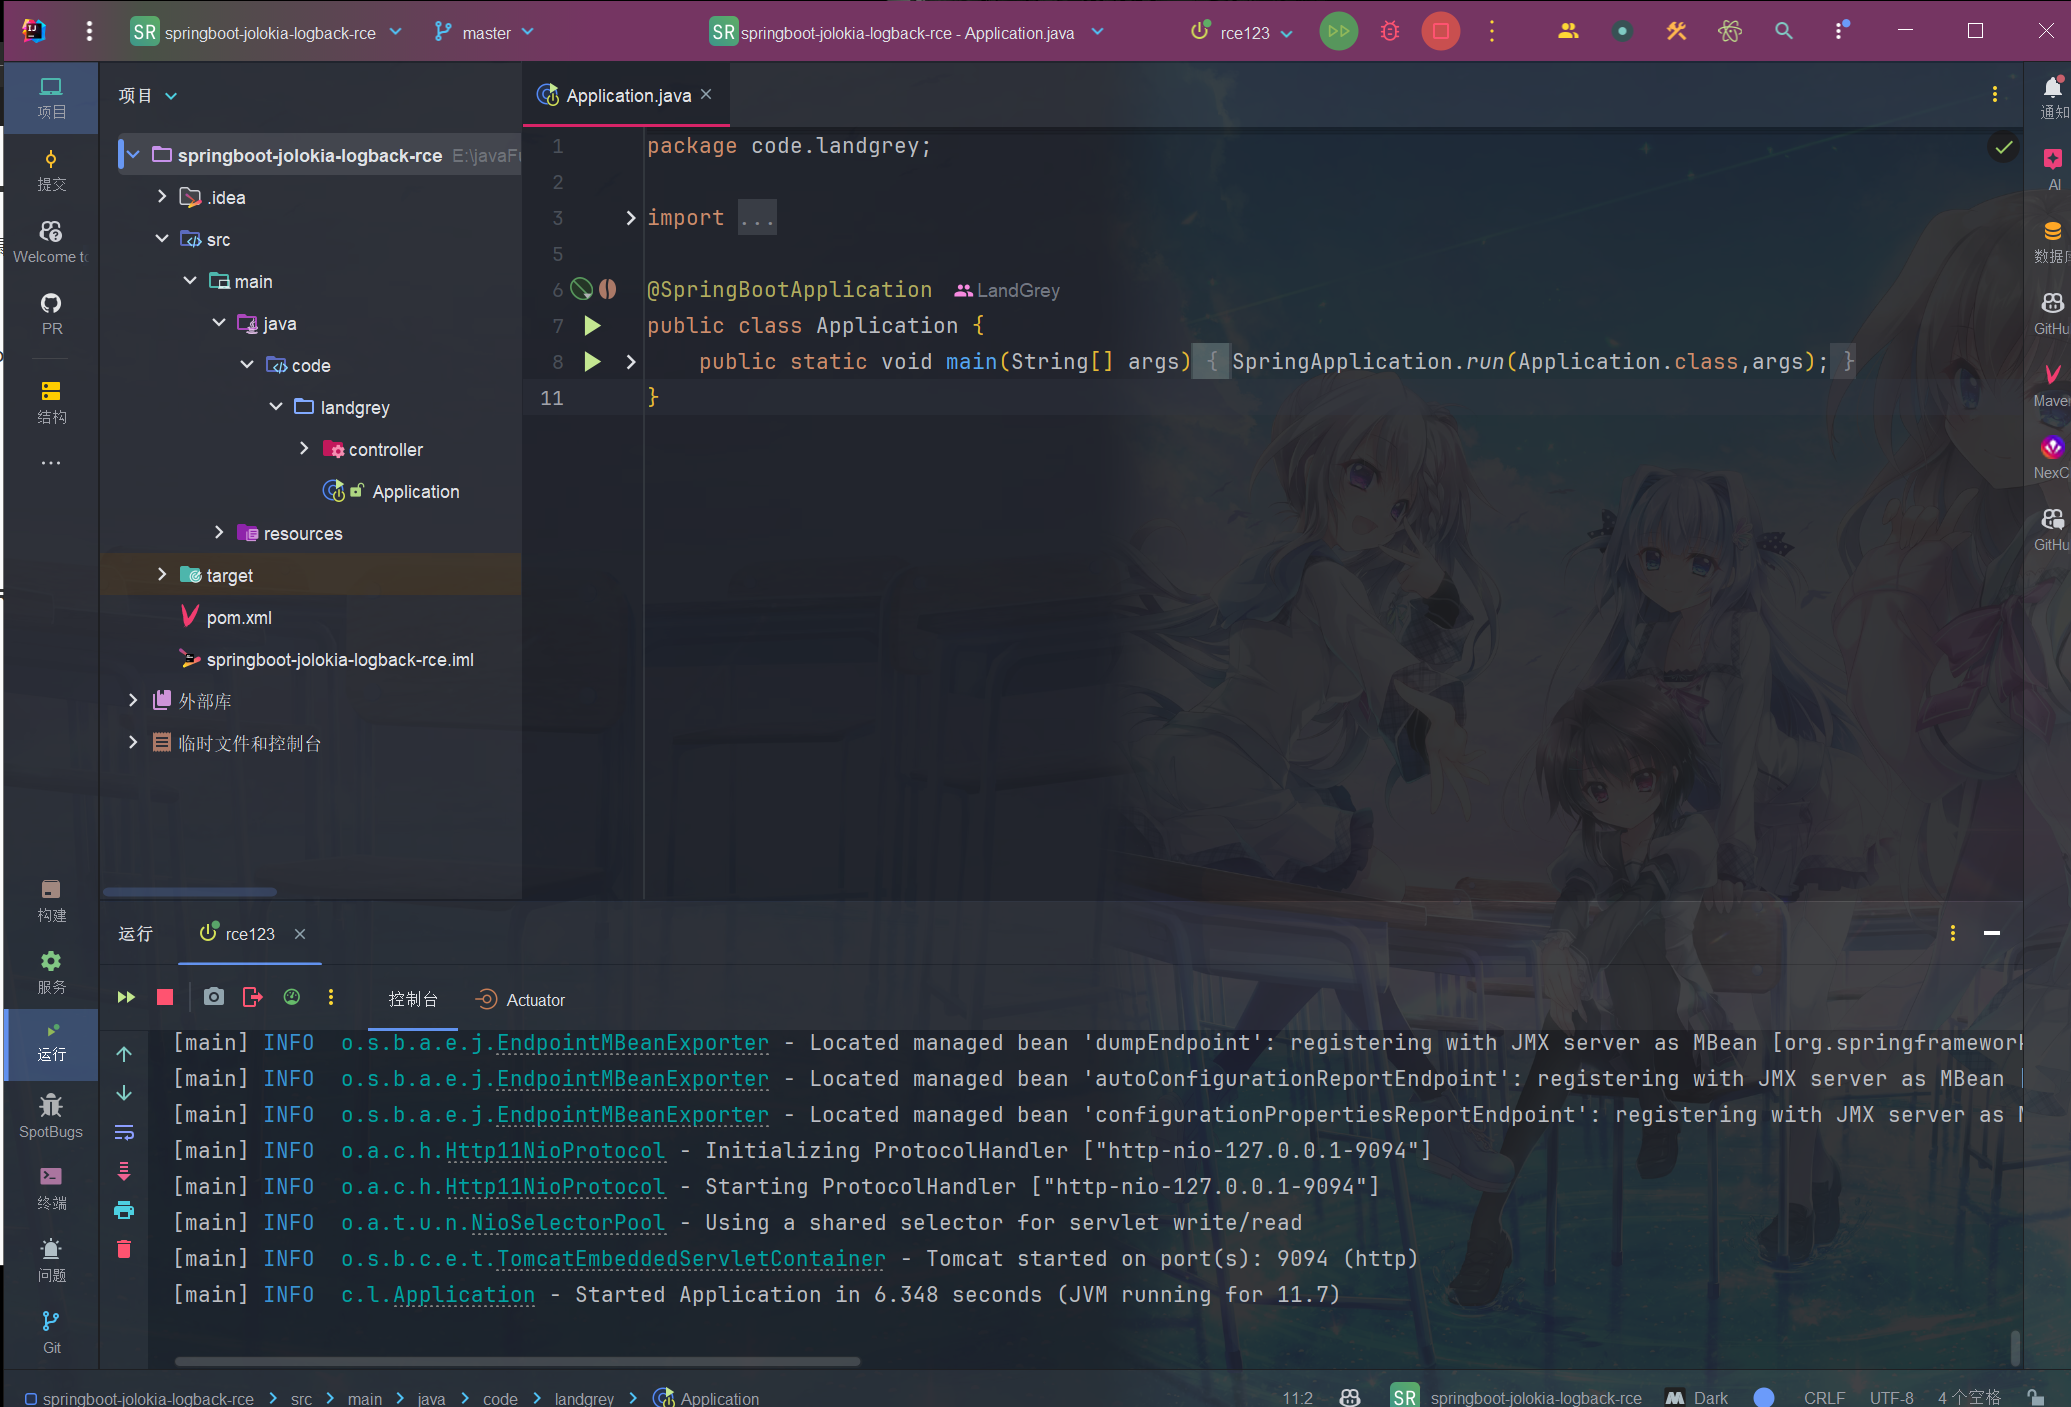Clear console with the trash icon

click(124, 1249)
